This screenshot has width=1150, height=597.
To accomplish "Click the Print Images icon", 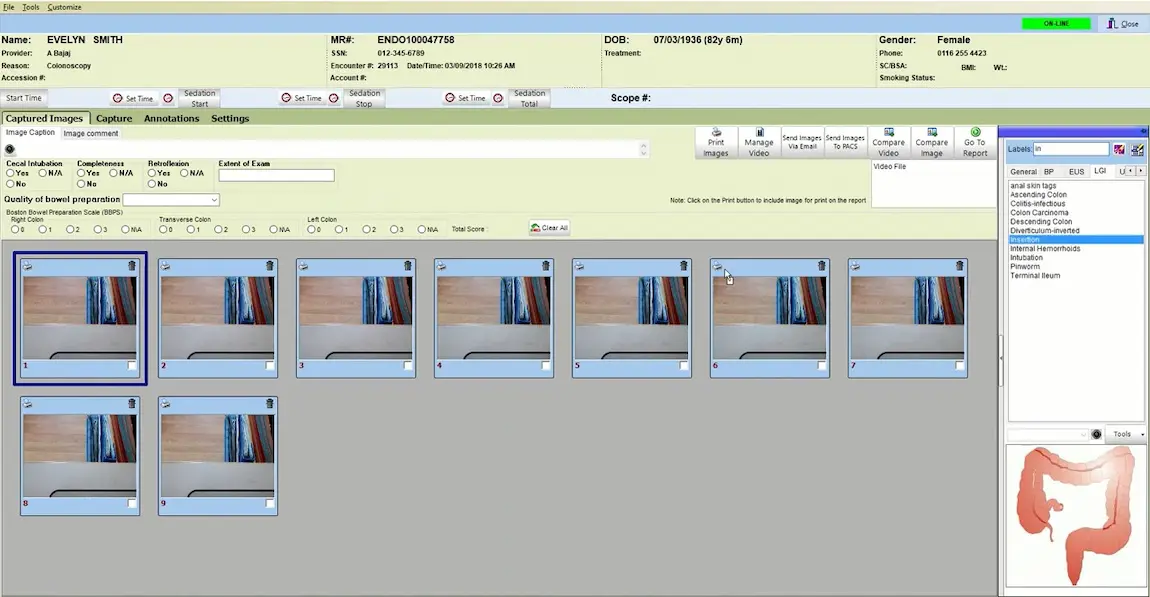I will coord(716,141).
